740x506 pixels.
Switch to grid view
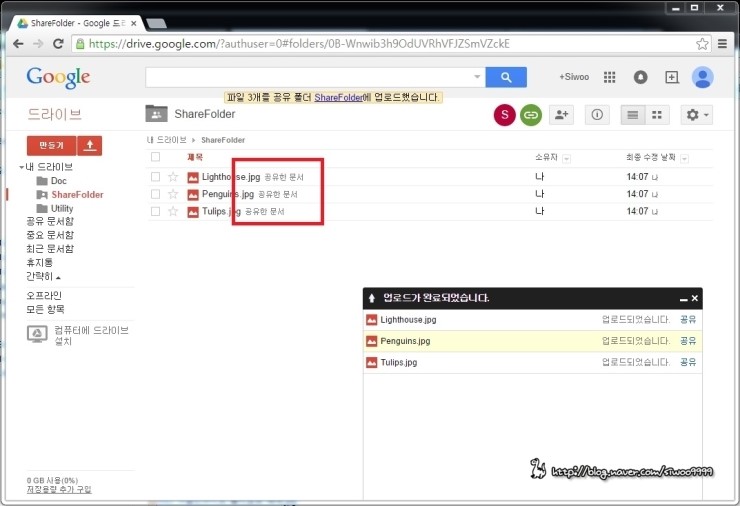[657, 115]
